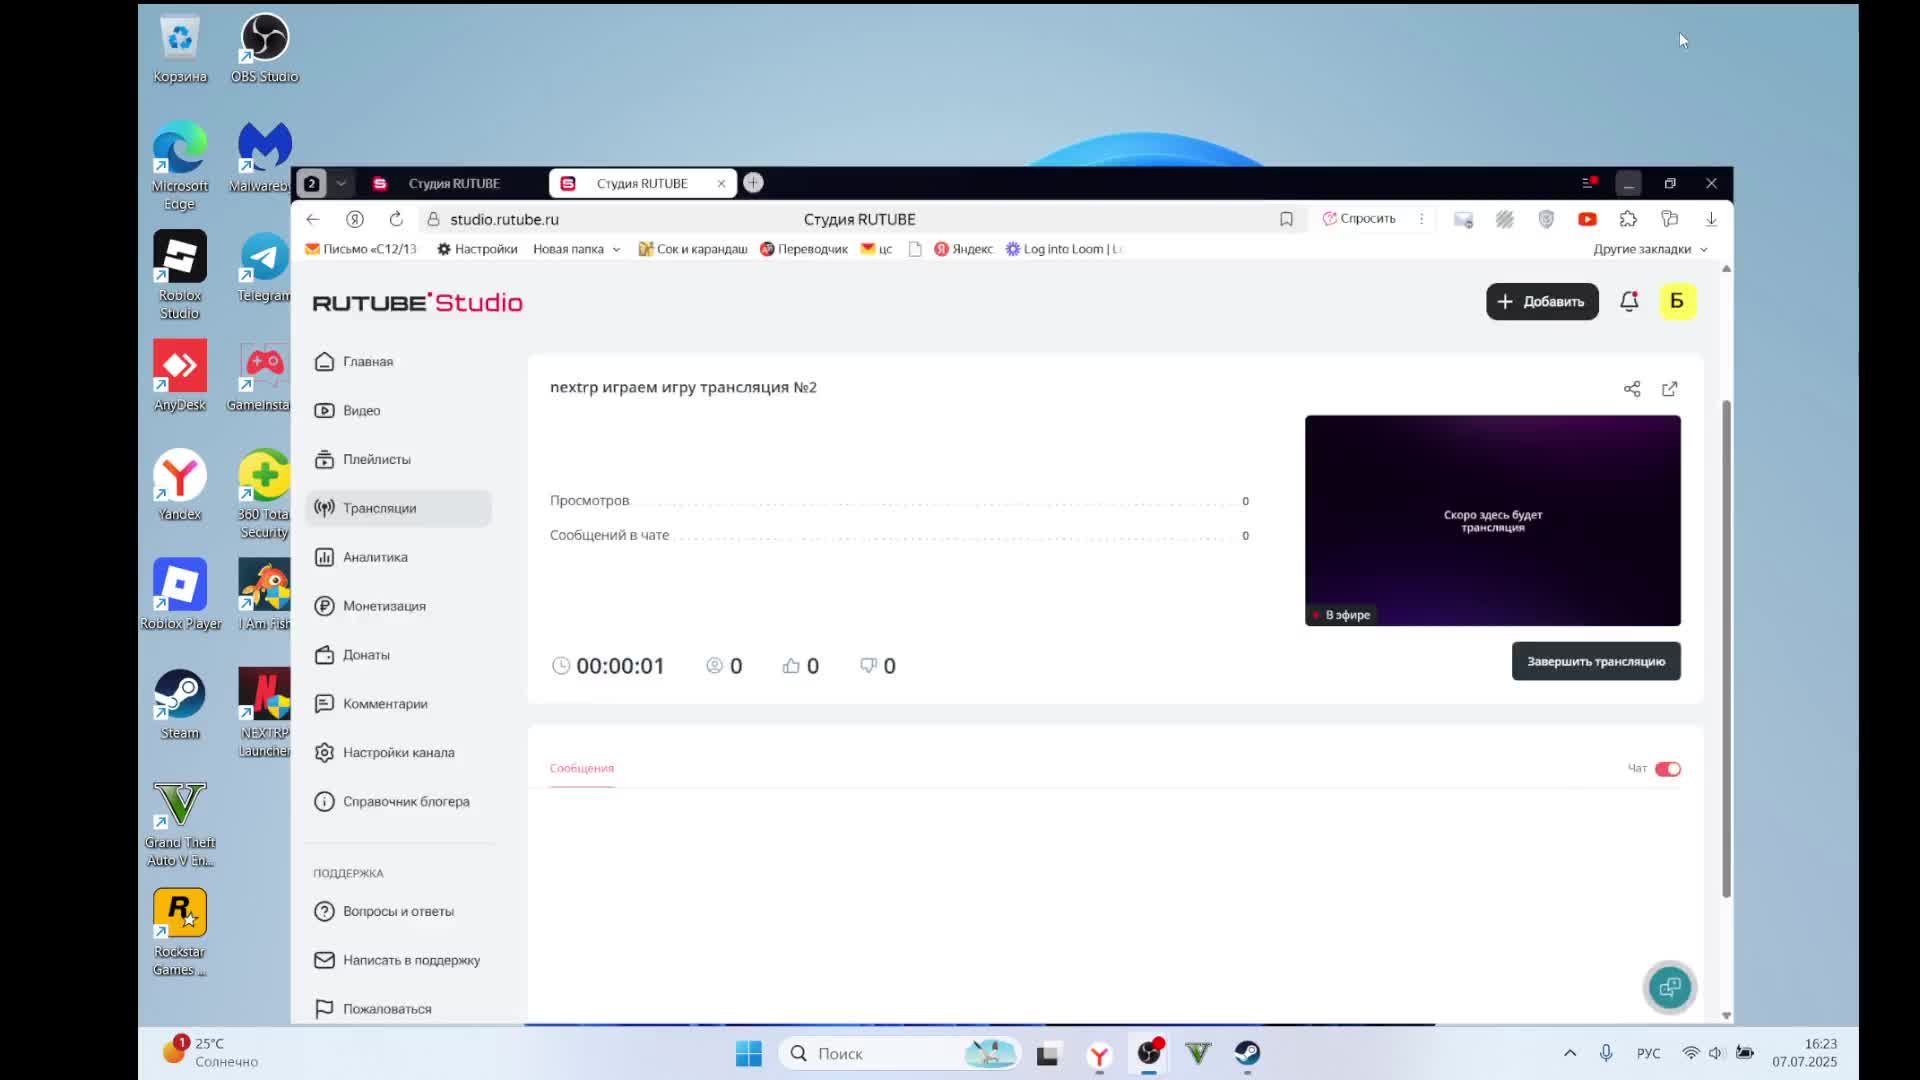The height and width of the screenshot is (1080, 1920).
Task: Open Log into Loom bookmark
Action: pos(1064,249)
